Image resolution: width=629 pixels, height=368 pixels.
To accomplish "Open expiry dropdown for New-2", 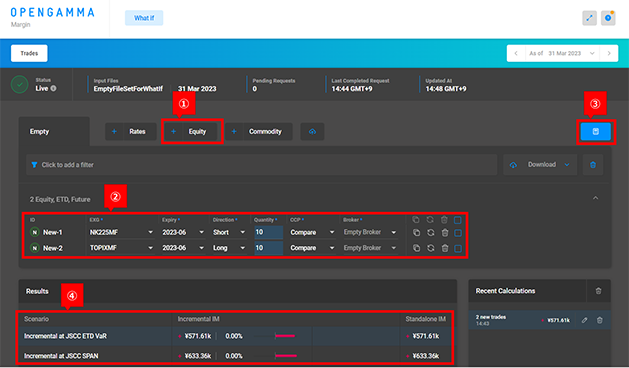I will point(183,248).
